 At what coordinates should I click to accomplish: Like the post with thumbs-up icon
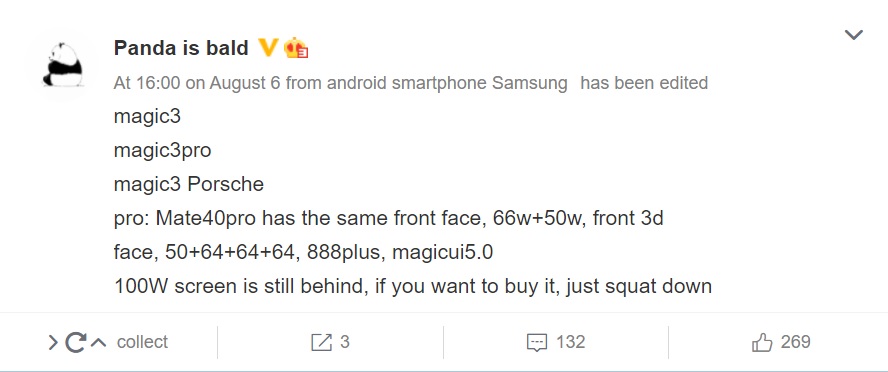pos(762,342)
